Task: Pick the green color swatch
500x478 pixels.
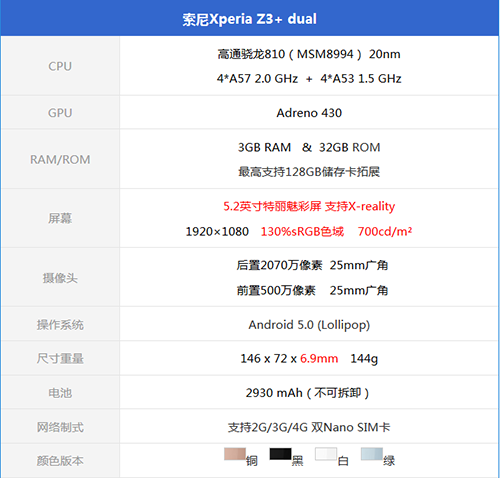Action: coord(372,454)
